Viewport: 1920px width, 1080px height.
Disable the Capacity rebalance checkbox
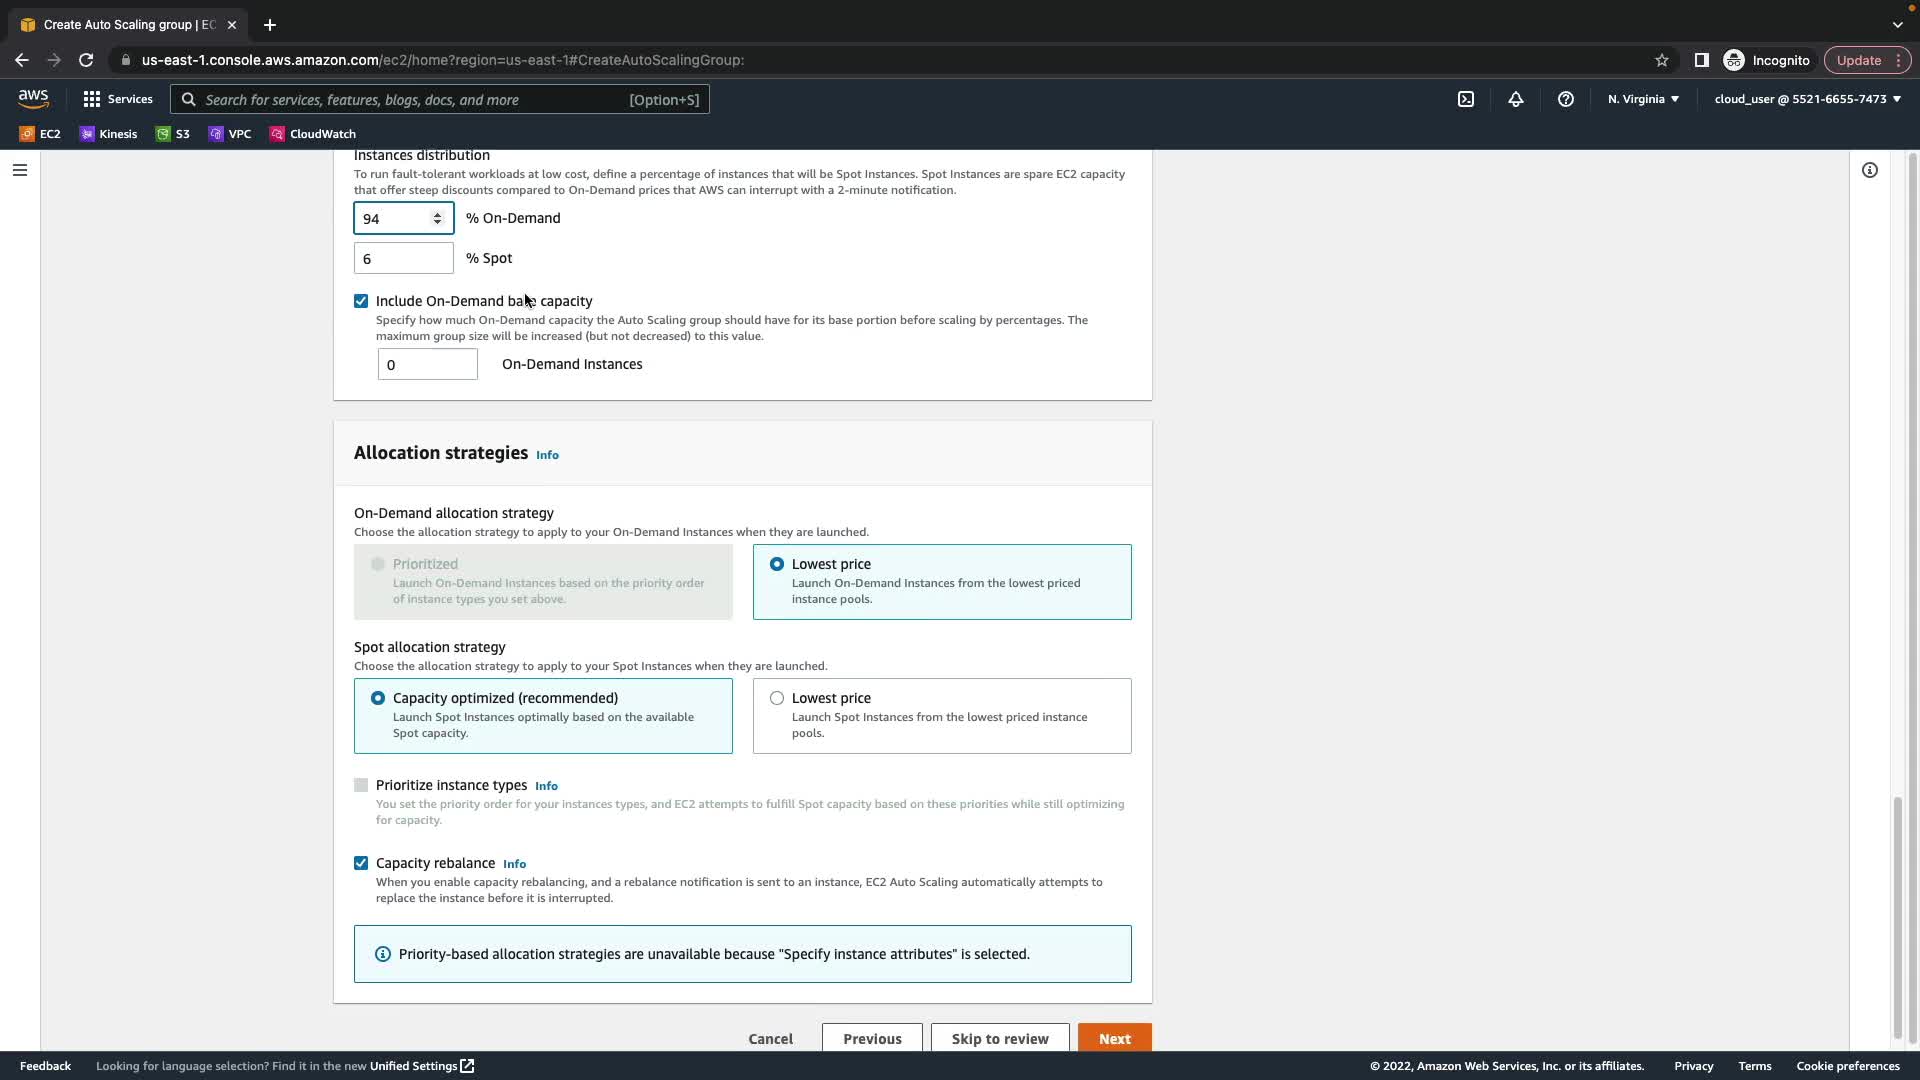coord(361,863)
